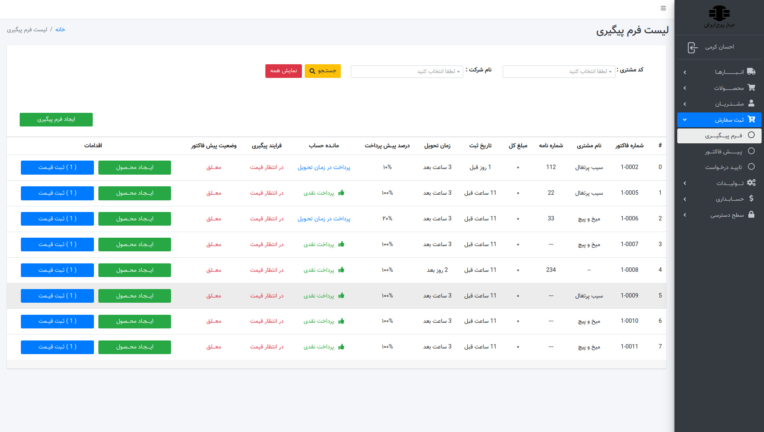Click the green ایجاد فرم پیگیری button
Screen dimensions: 764x432
[56, 120]
